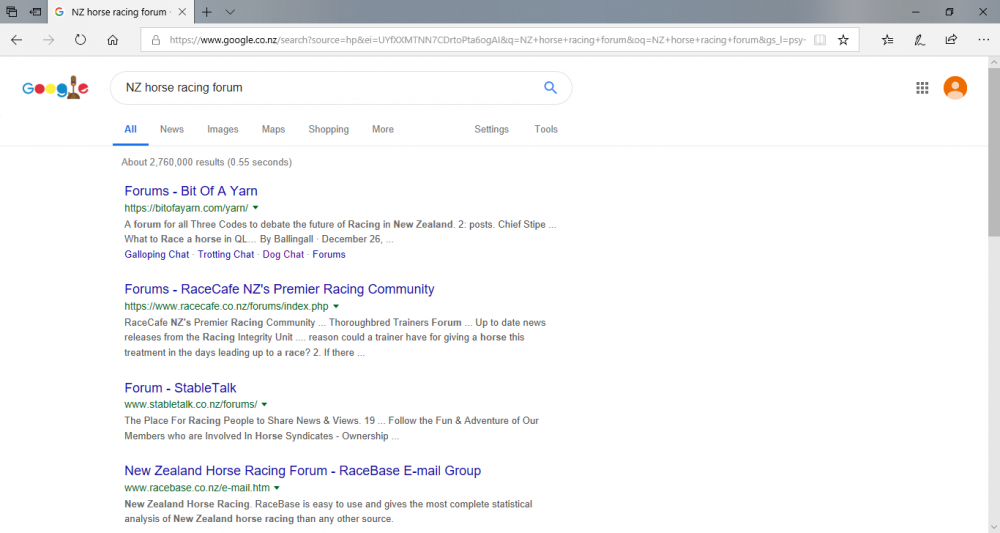Set these tabs aside icon
The width and height of the screenshot is (1000, 533).
pyautogui.click(x=36, y=11)
